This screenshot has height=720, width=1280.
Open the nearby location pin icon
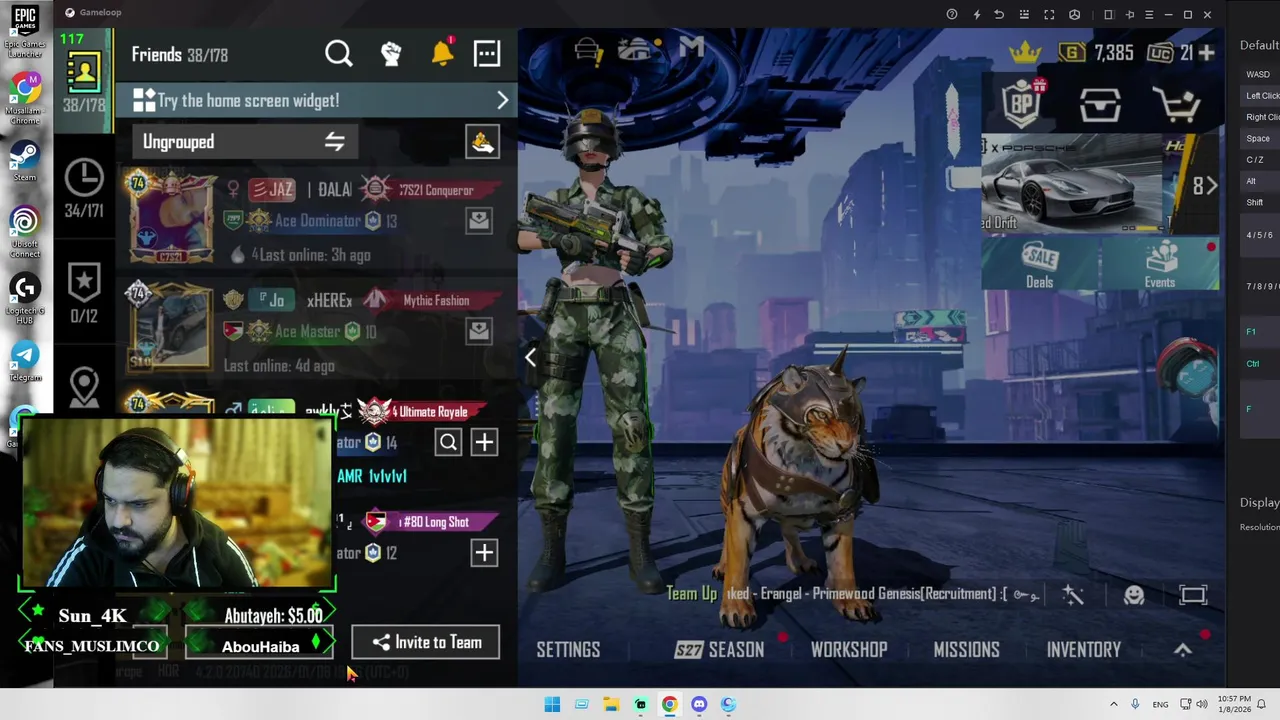(x=84, y=387)
